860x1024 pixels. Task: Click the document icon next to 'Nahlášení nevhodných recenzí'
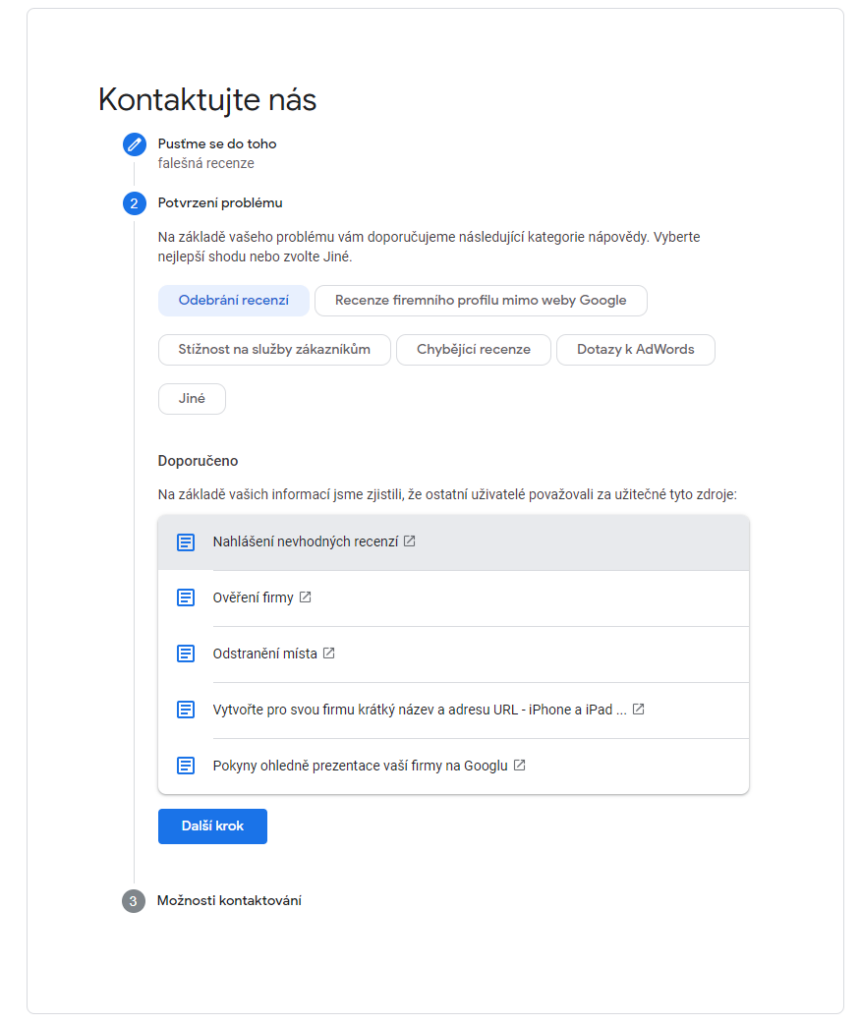pyautogui.click(x=185, y=541)
